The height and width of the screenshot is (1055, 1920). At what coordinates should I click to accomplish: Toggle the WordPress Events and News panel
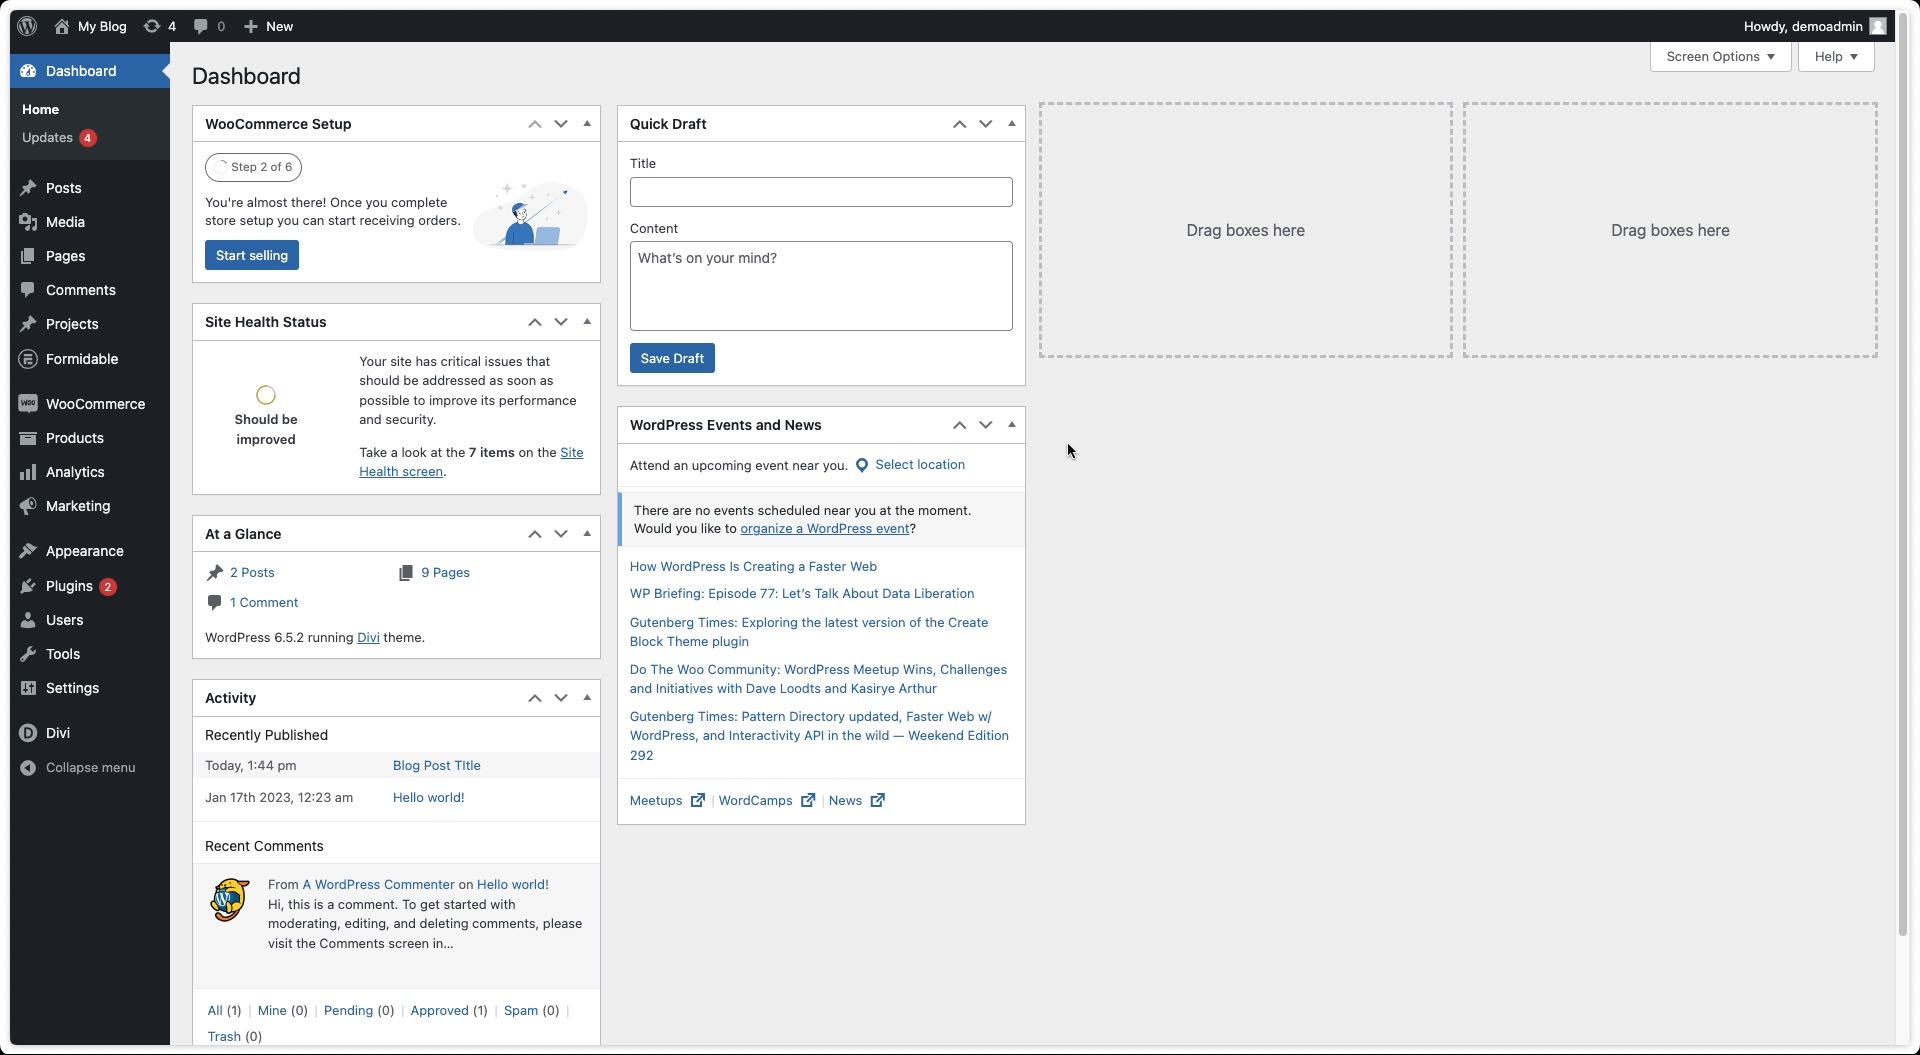click(1012, 425)
